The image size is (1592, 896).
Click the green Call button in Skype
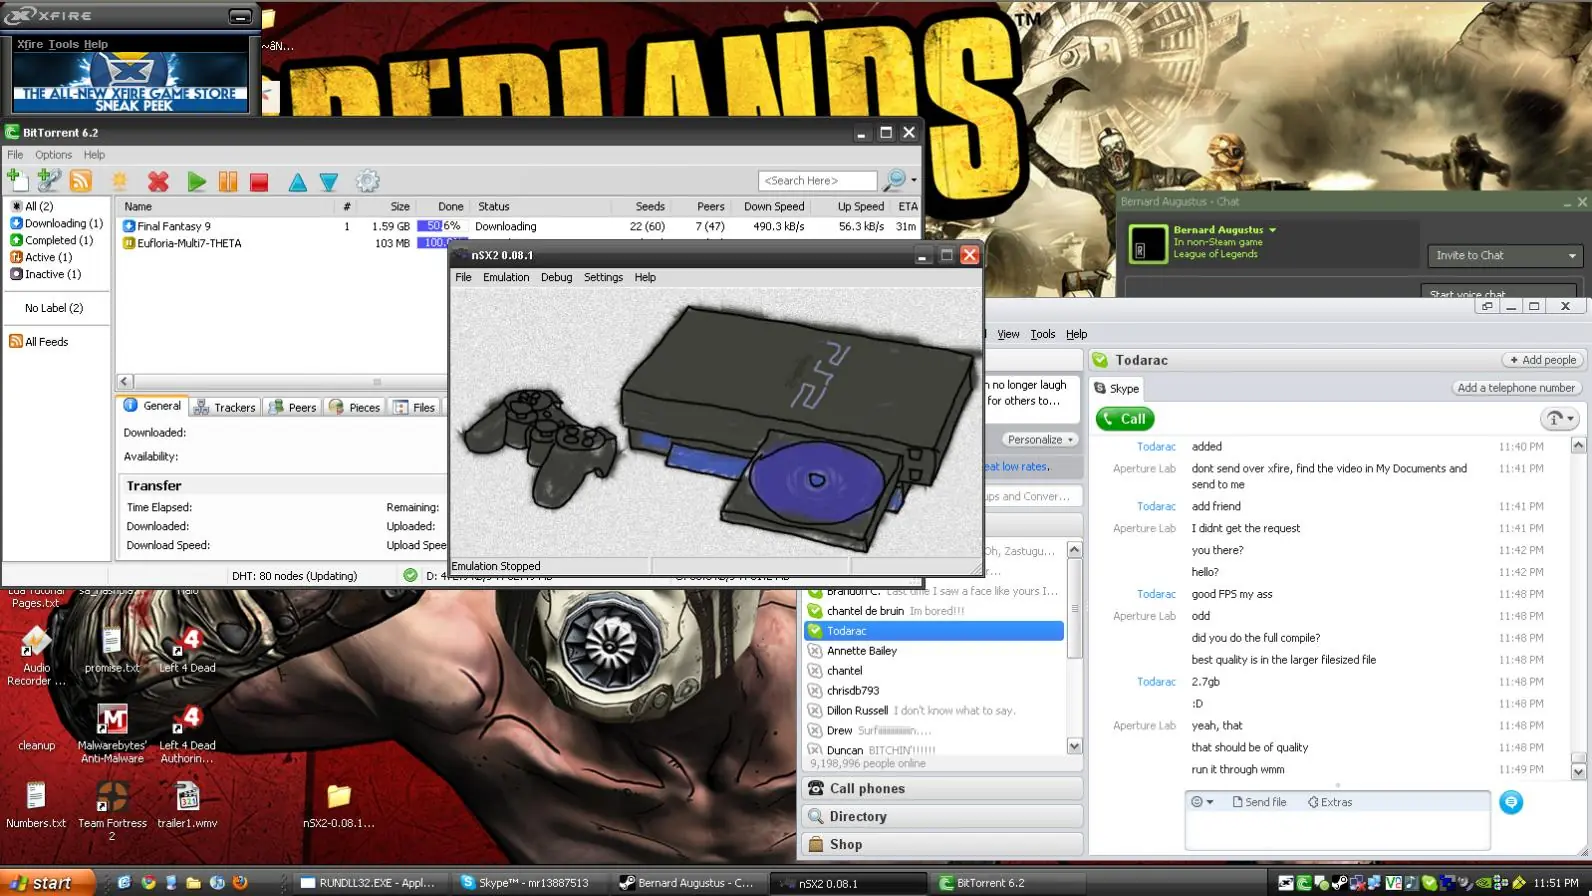[1125, 419]
